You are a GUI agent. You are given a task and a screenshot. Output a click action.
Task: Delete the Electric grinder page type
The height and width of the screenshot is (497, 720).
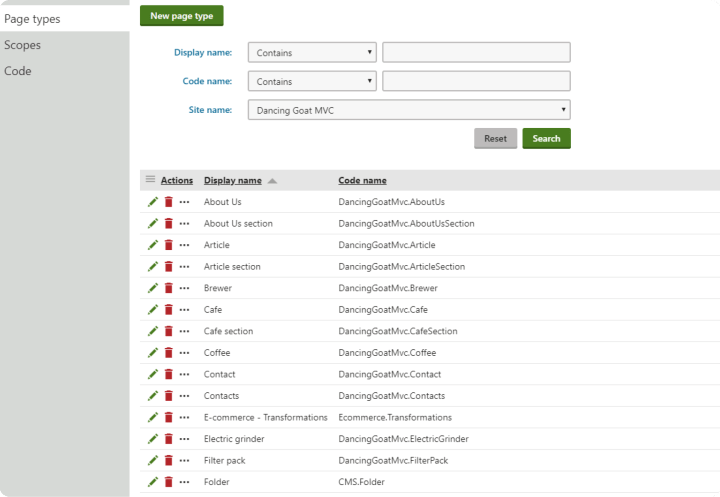tap(169, 439)
